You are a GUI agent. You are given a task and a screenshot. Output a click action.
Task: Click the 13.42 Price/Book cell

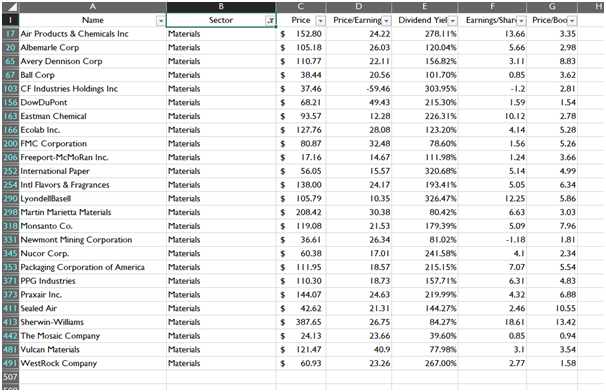point(552,322)
